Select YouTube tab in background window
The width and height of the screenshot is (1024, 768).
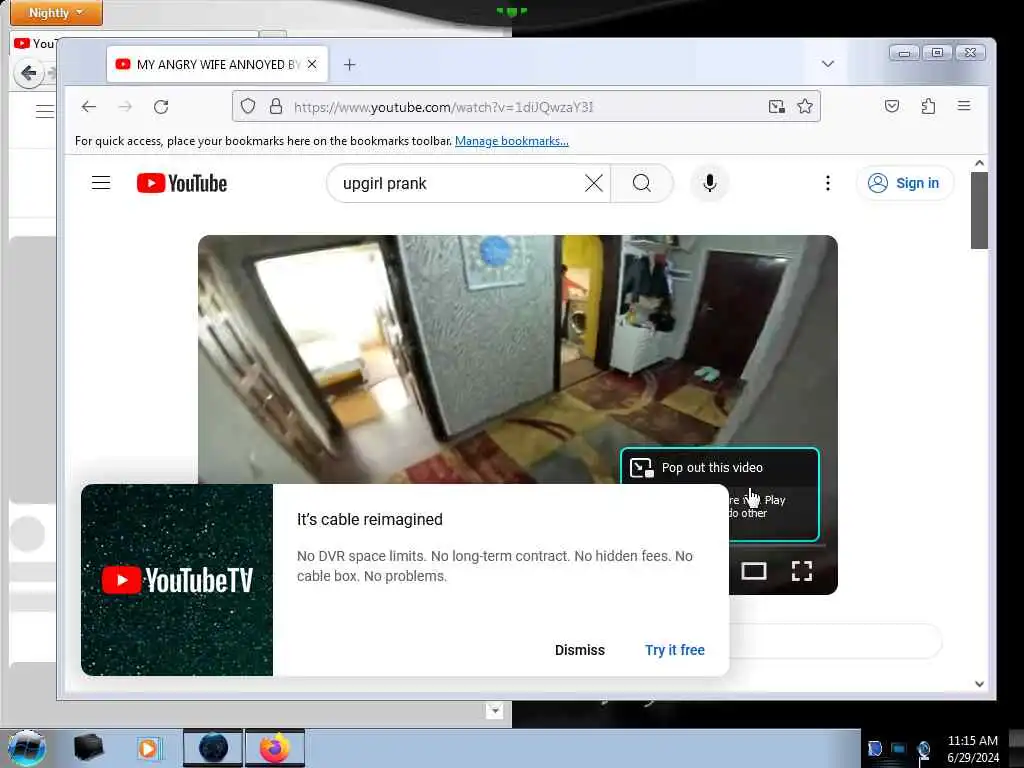pos(36,44)
